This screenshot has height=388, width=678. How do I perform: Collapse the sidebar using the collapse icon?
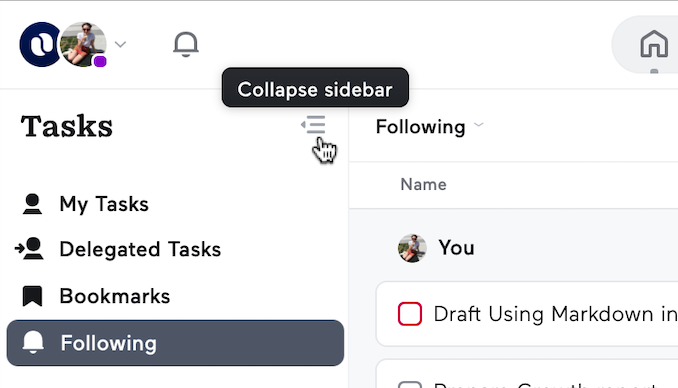tap(313, 125)
